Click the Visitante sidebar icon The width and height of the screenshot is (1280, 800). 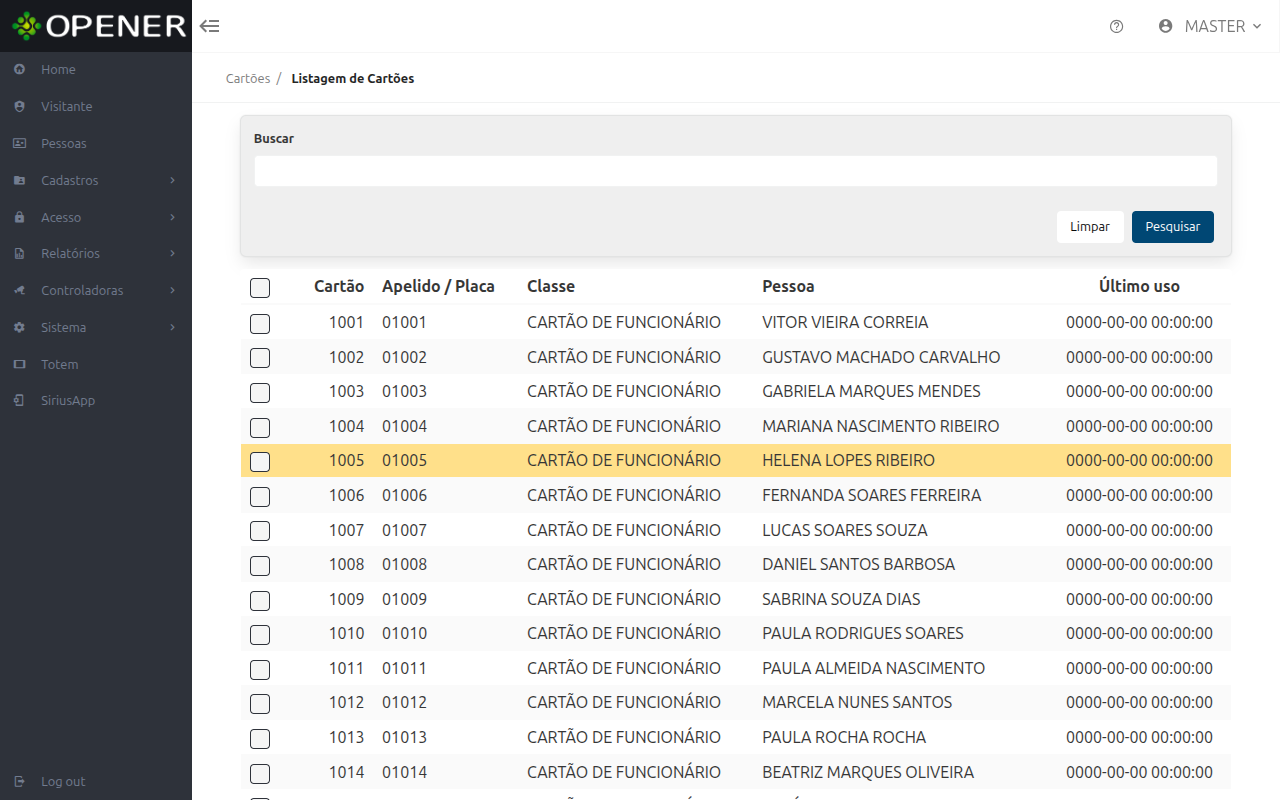coord(19,106)
